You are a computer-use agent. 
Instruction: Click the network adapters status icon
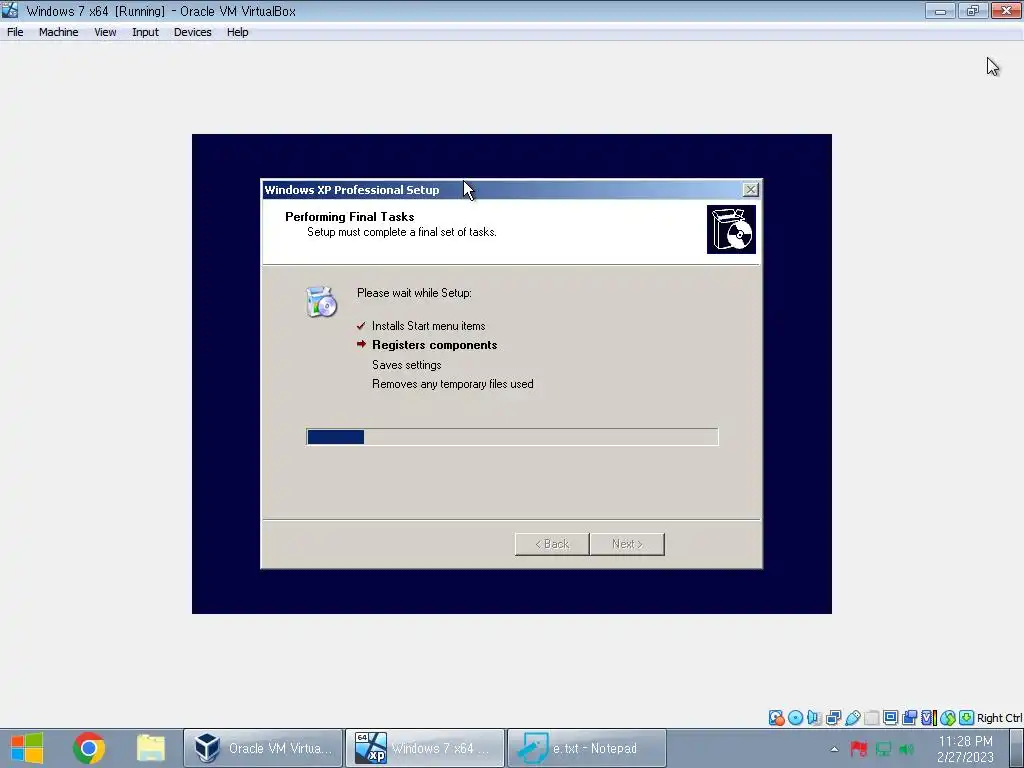click(x=833, y=718)
